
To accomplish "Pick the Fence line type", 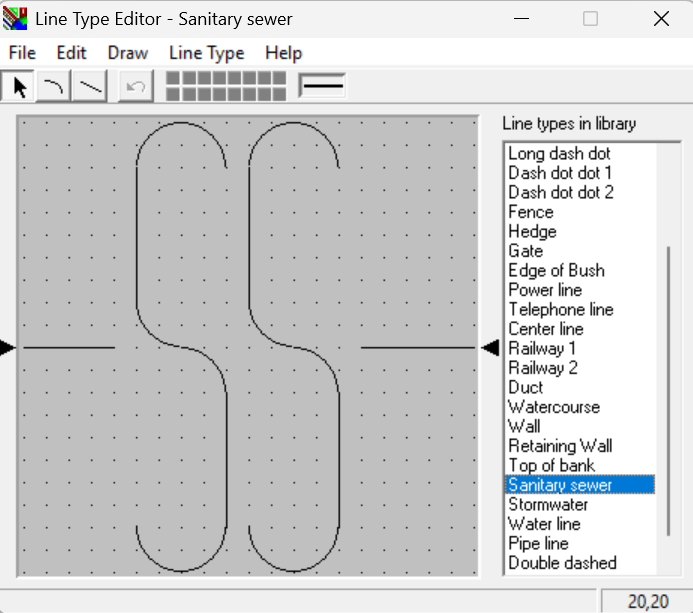I will (x=530, y=212).
